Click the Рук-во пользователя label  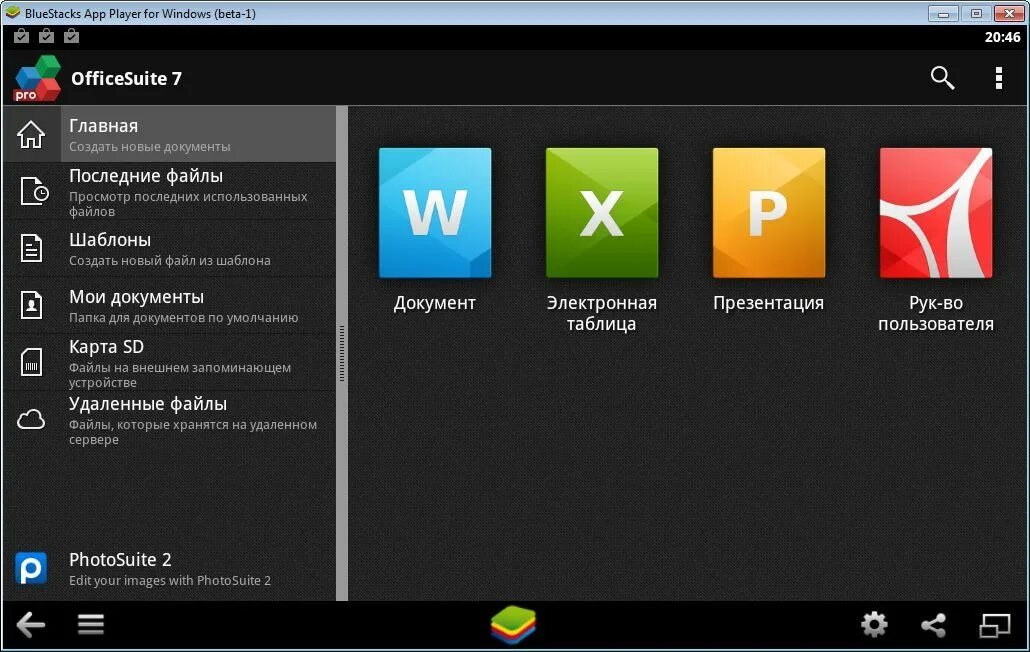click(936, 313)
